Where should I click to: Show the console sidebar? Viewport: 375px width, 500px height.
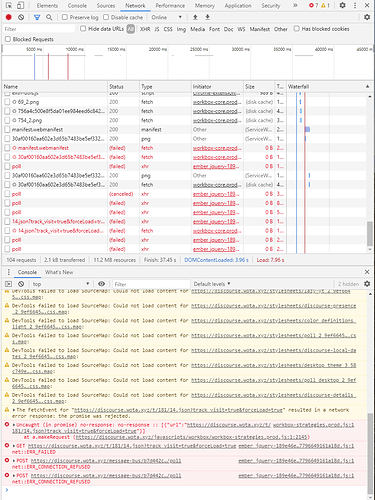9,284
